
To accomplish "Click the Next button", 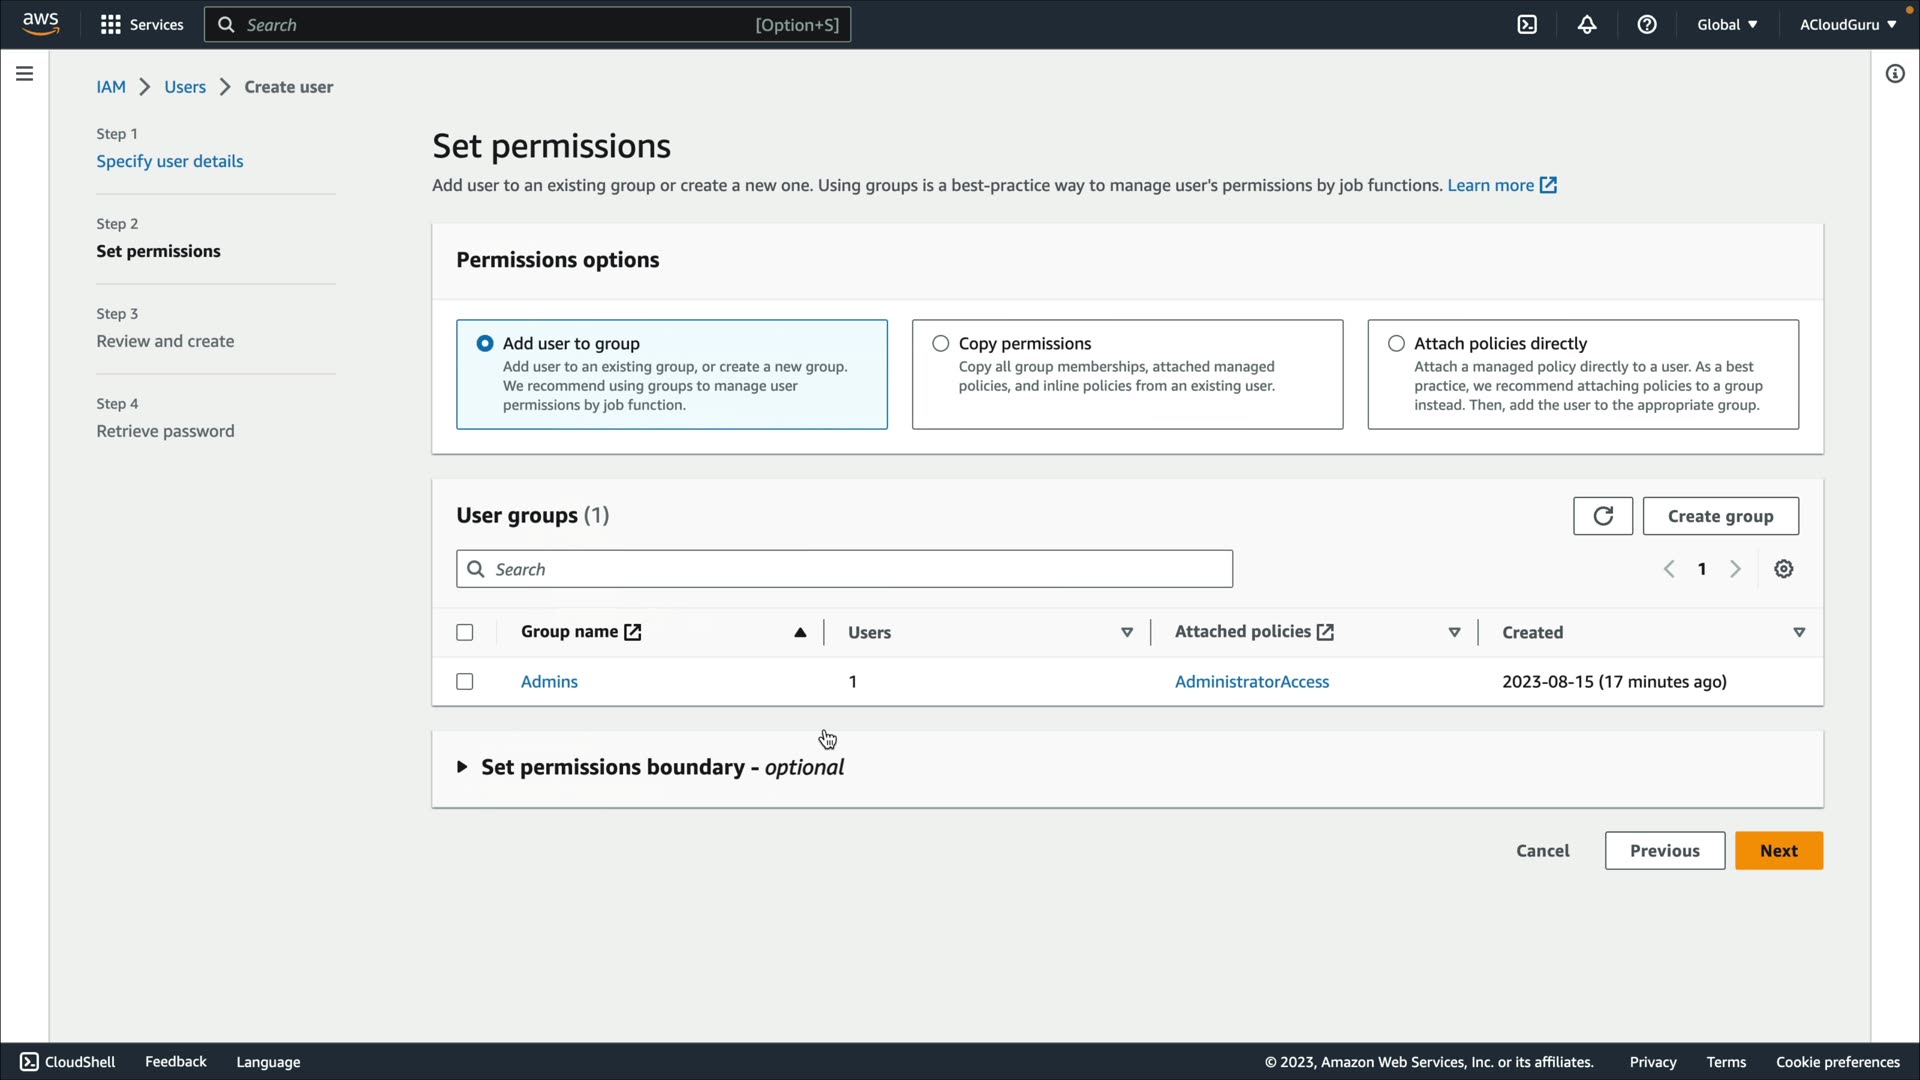I will click(1778, 851).
